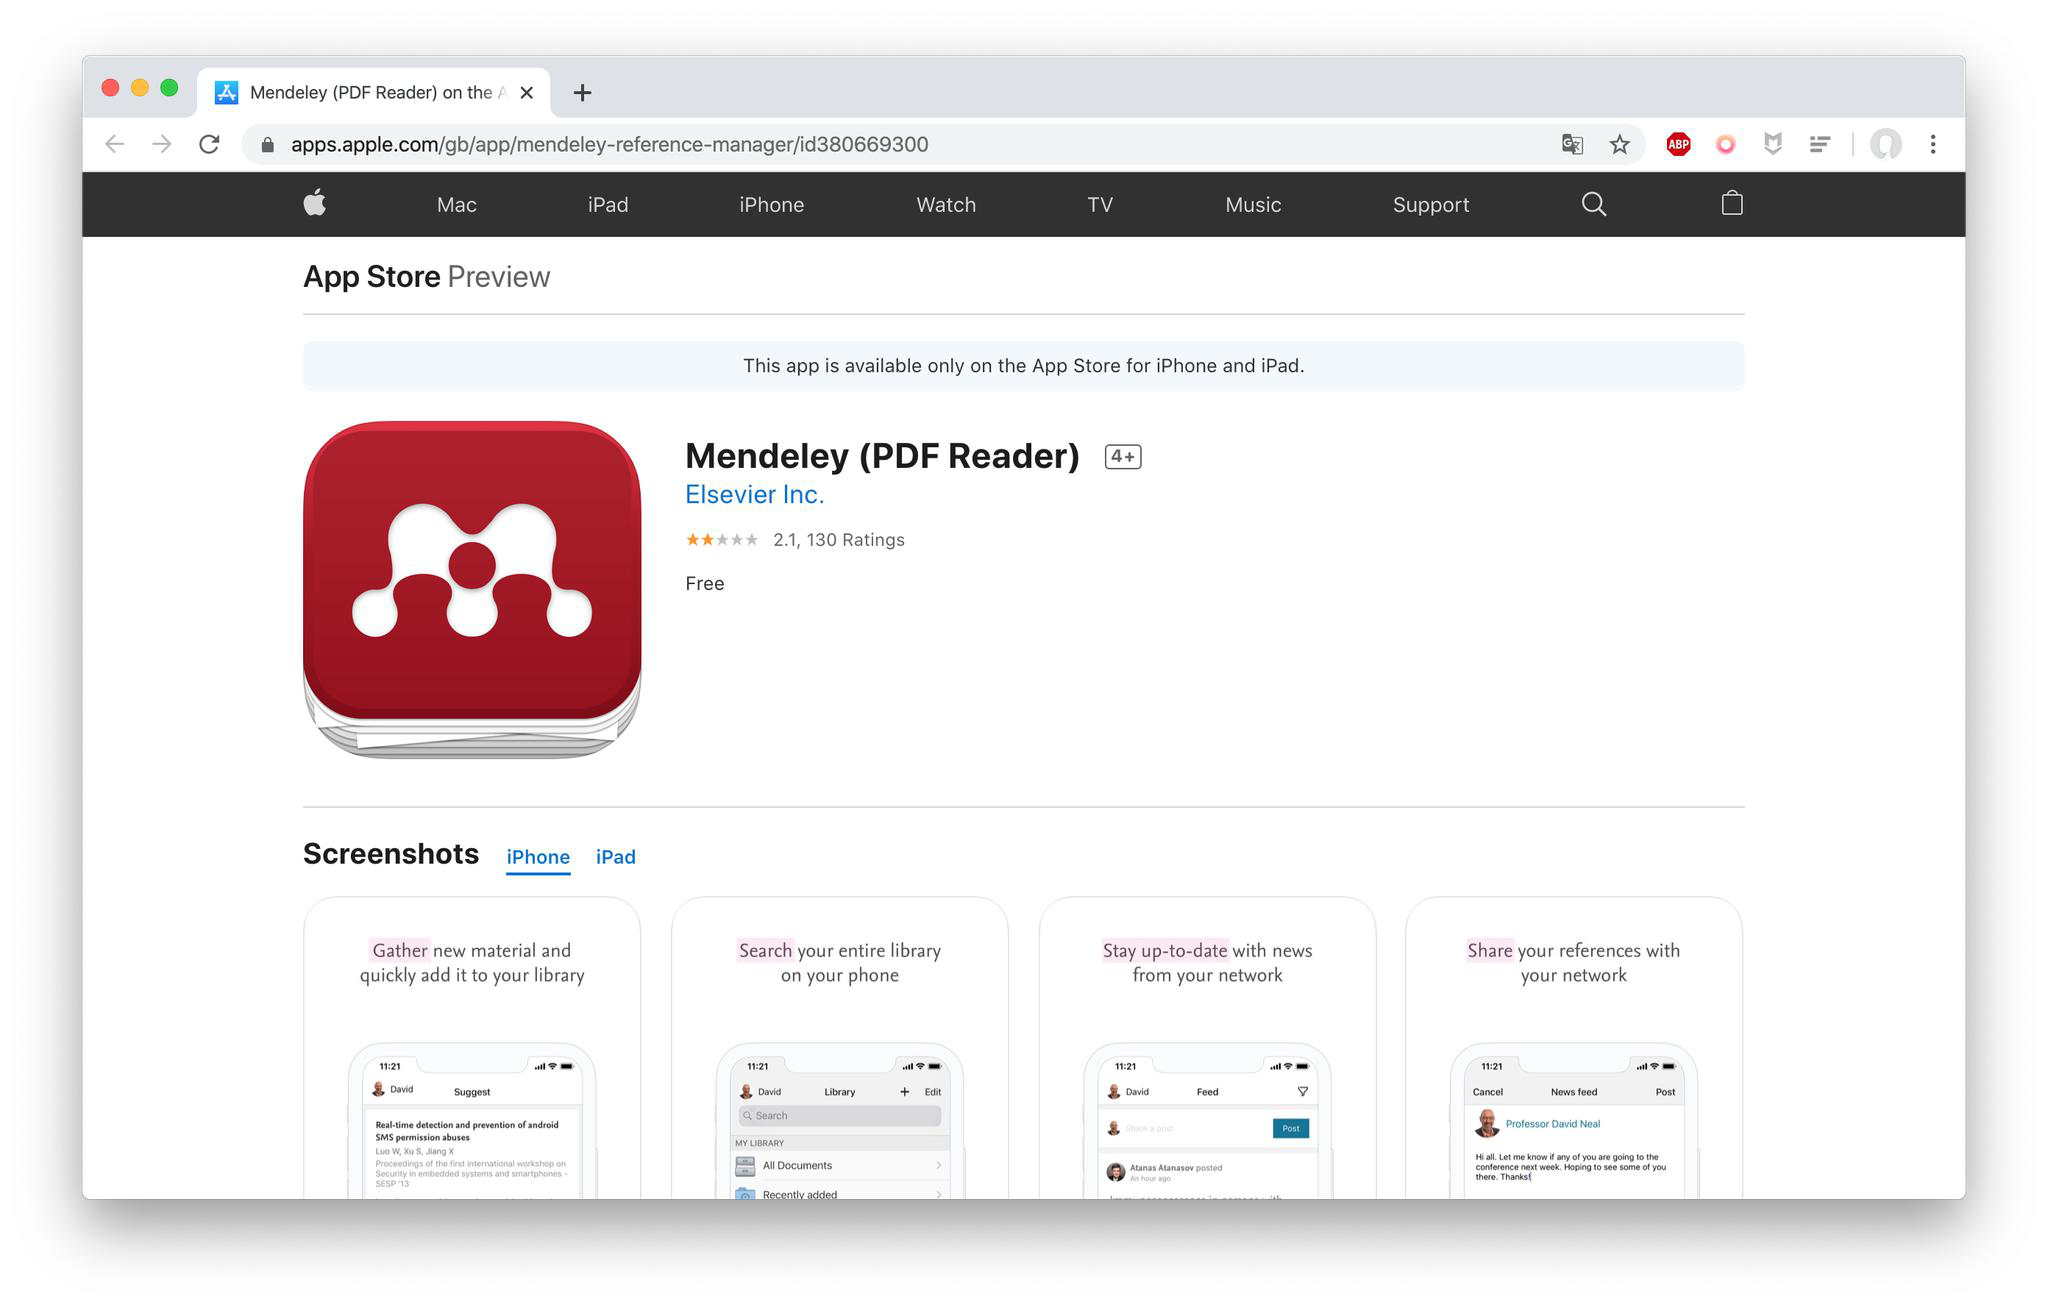This screenshot has width=2048, height=1308.
Task: Open the Search your entire library screenshot
Action: click(840, 1047)
